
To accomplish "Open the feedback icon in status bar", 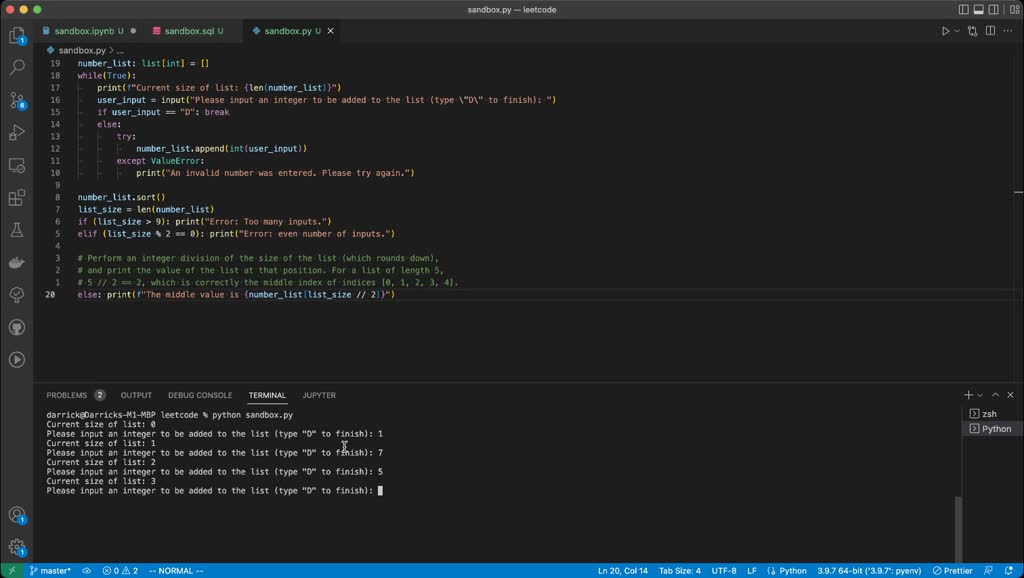I will tap(988, 571).
